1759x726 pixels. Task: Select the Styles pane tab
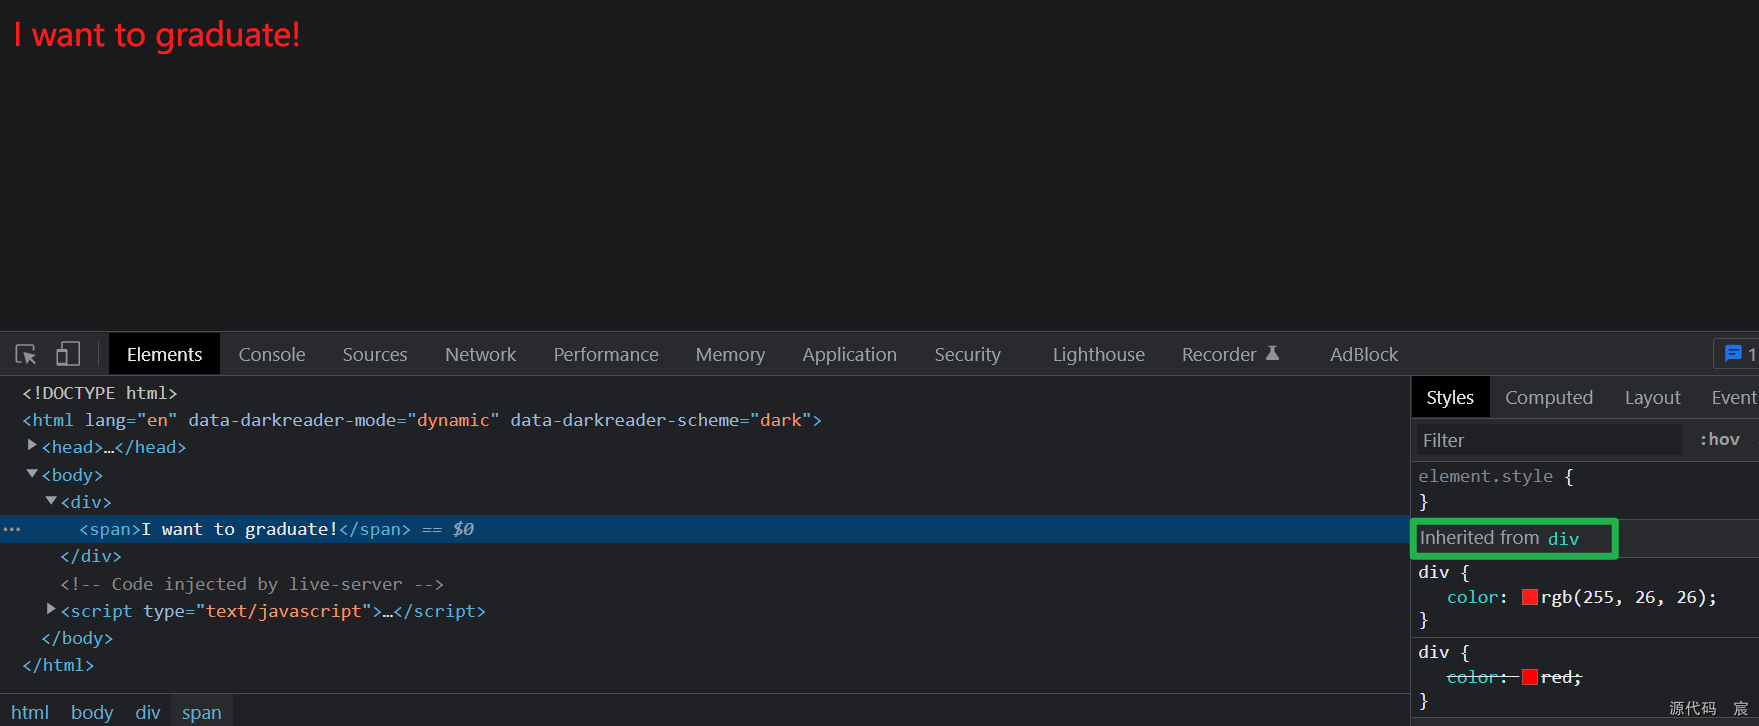click(x=1450, y=398)
